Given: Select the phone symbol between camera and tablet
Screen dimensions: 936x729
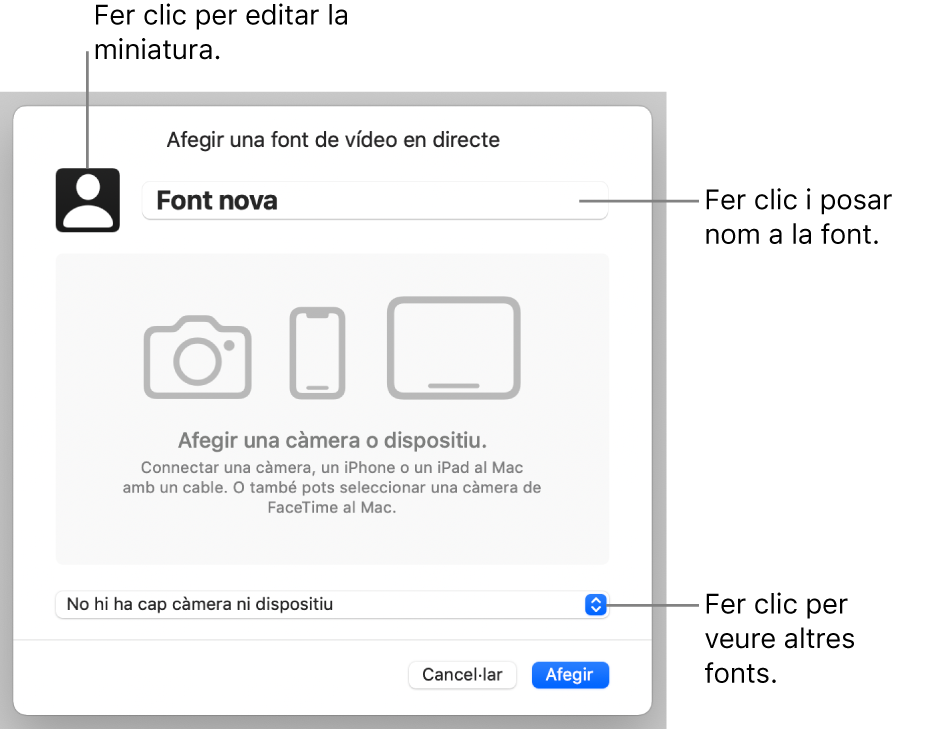Looking at the screenshot, I should 317,350.
